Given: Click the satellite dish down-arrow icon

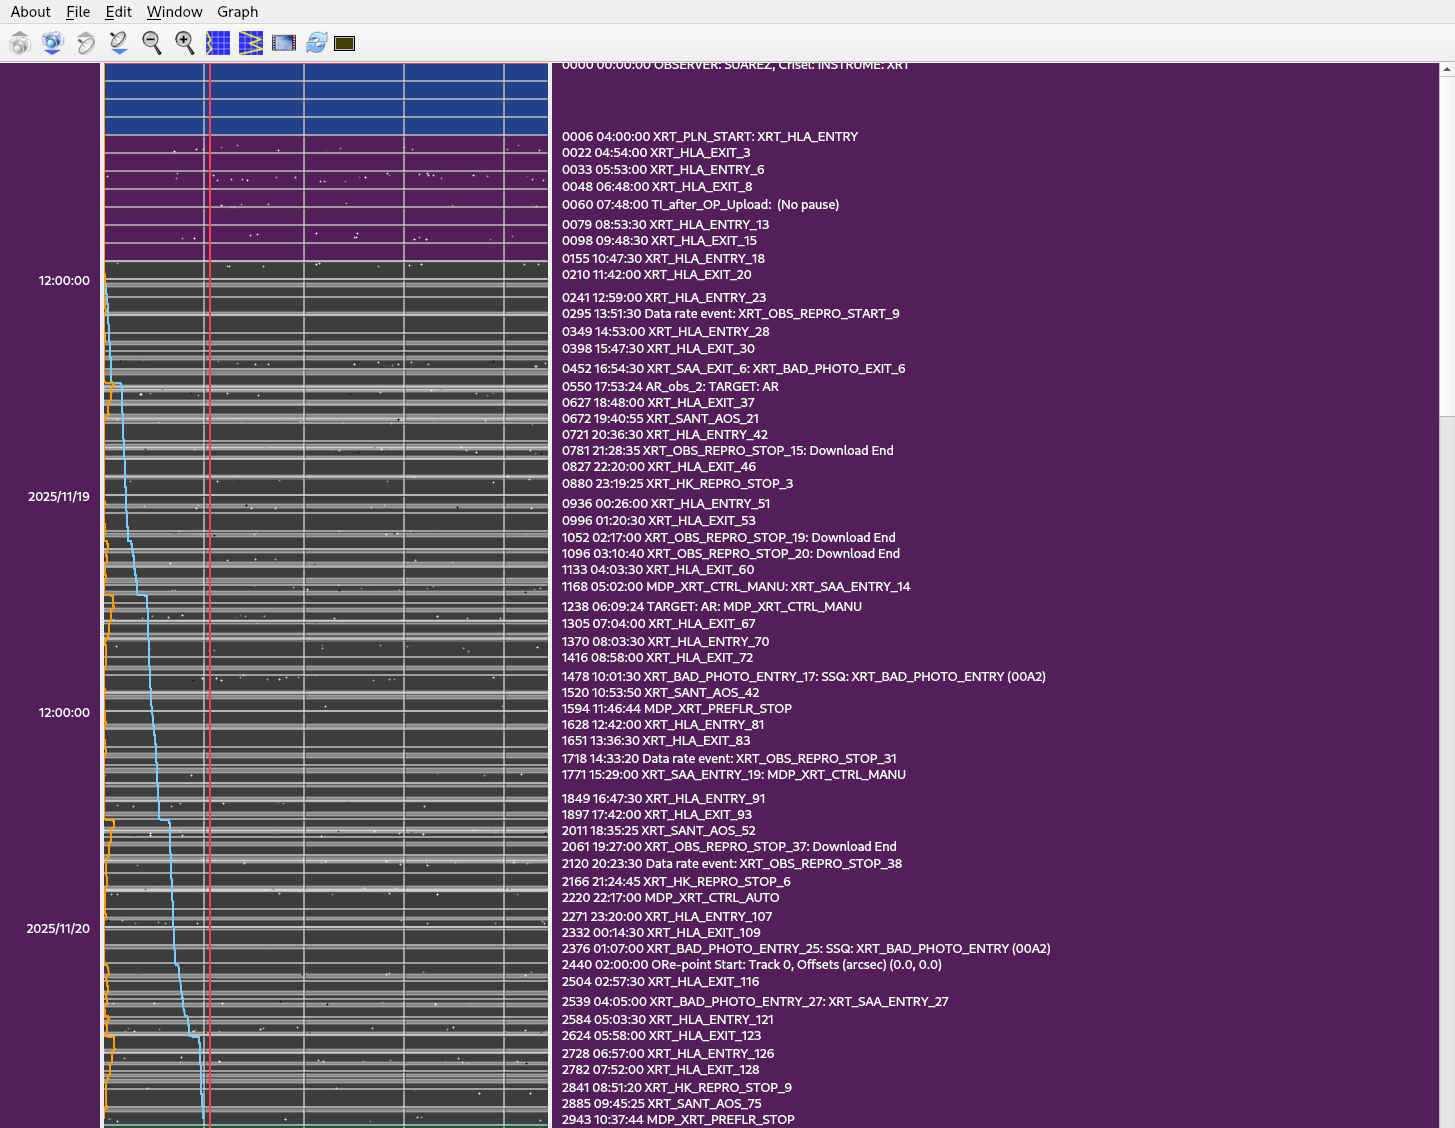Looking at the screenshot, I should (x=119, y=43).
